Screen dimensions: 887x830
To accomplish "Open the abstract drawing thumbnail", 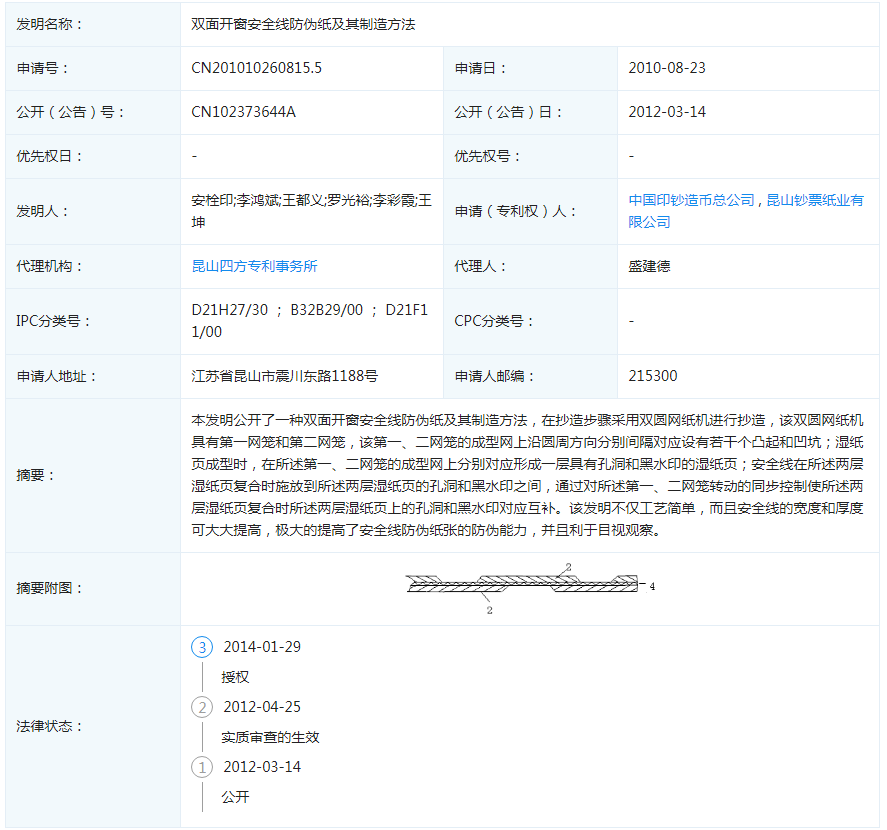I will pos(530,588).
